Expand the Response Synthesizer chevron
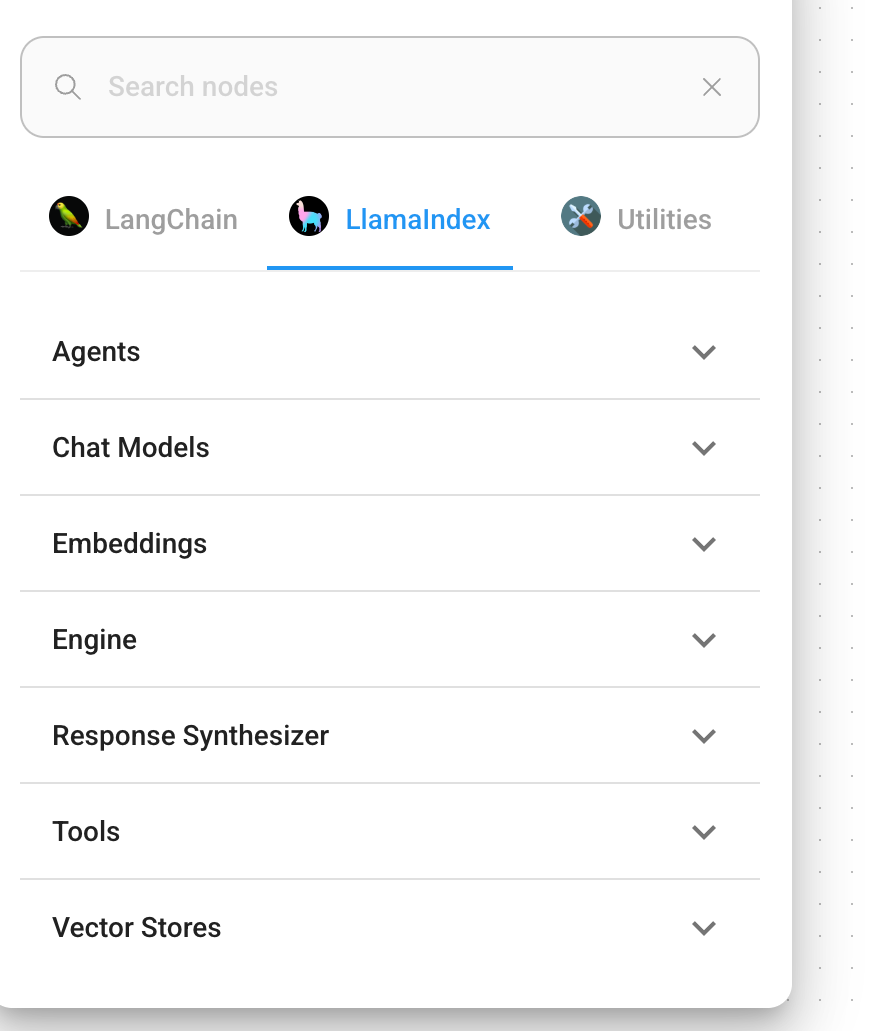The width and height of the screenshot is (874, 1032). 704,736
